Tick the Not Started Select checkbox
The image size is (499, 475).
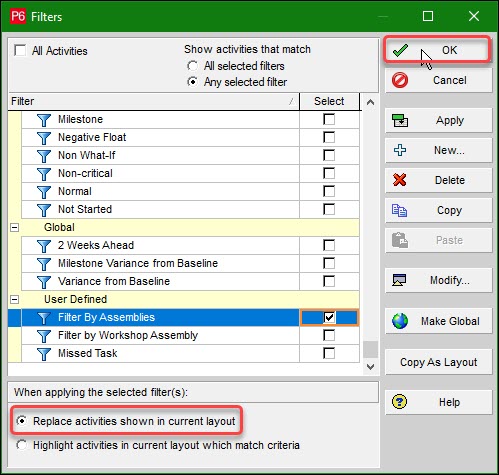[329, 209]
